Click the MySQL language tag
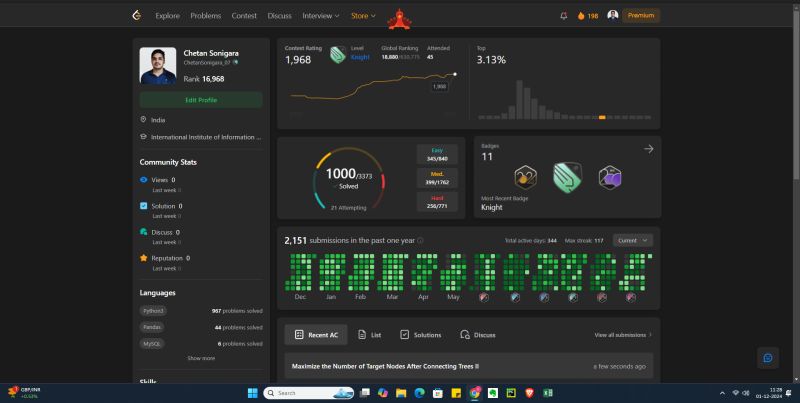800x403 pixels. click(152, 344)
